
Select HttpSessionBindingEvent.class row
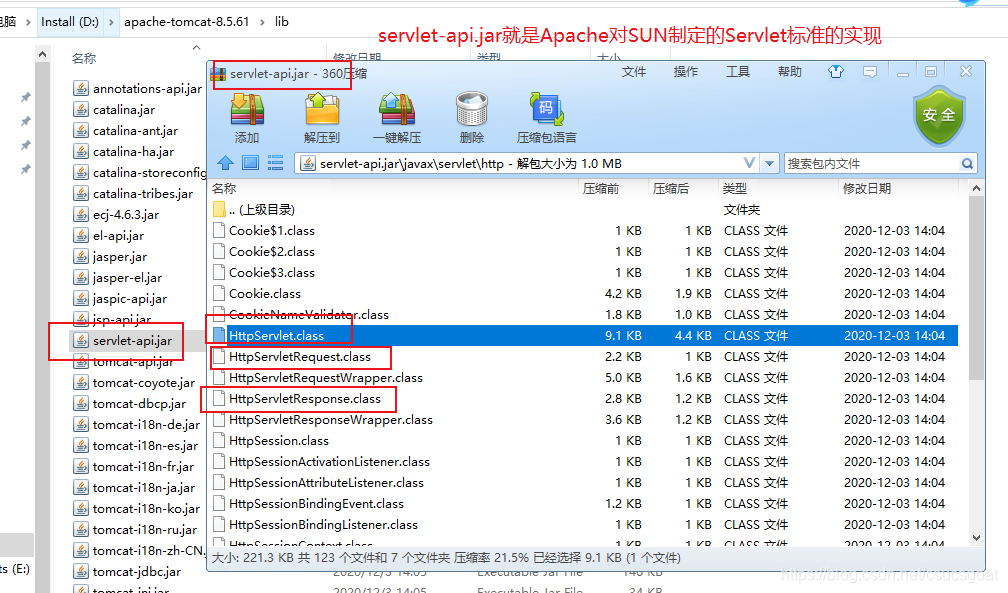(x=584, y=504)
